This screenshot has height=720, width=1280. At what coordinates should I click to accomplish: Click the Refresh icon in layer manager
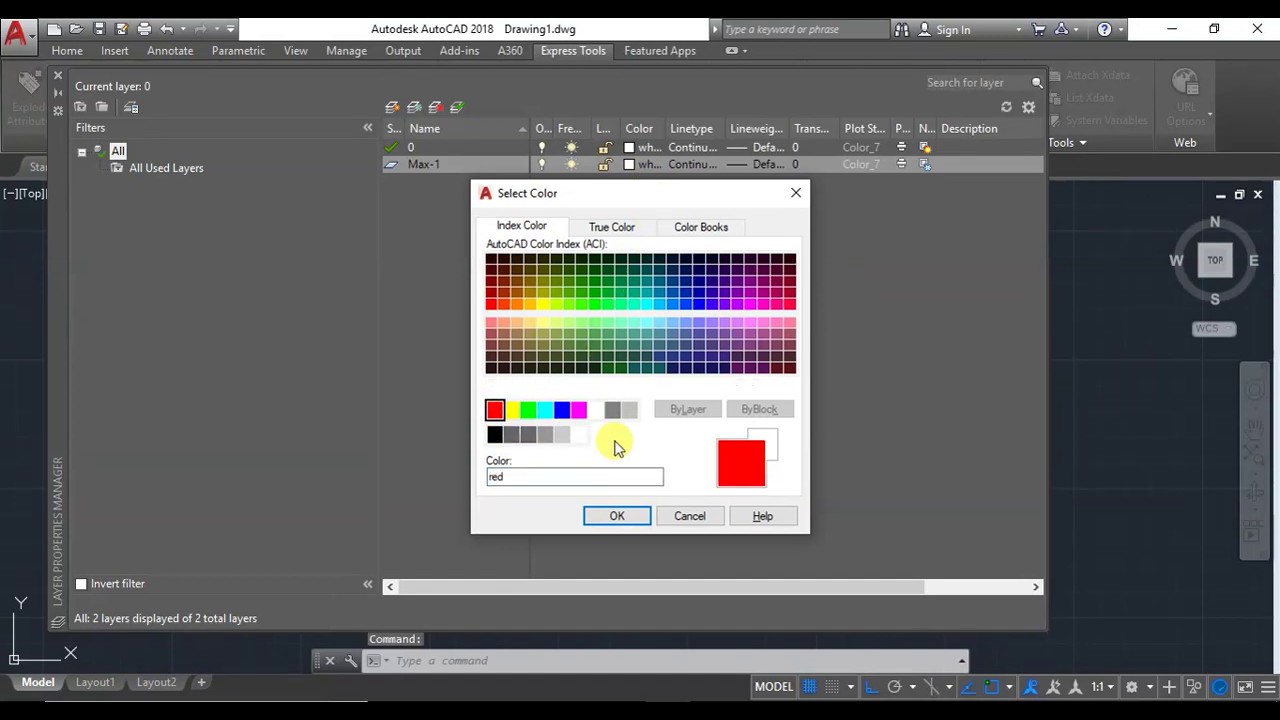(x=1006, y=107)
